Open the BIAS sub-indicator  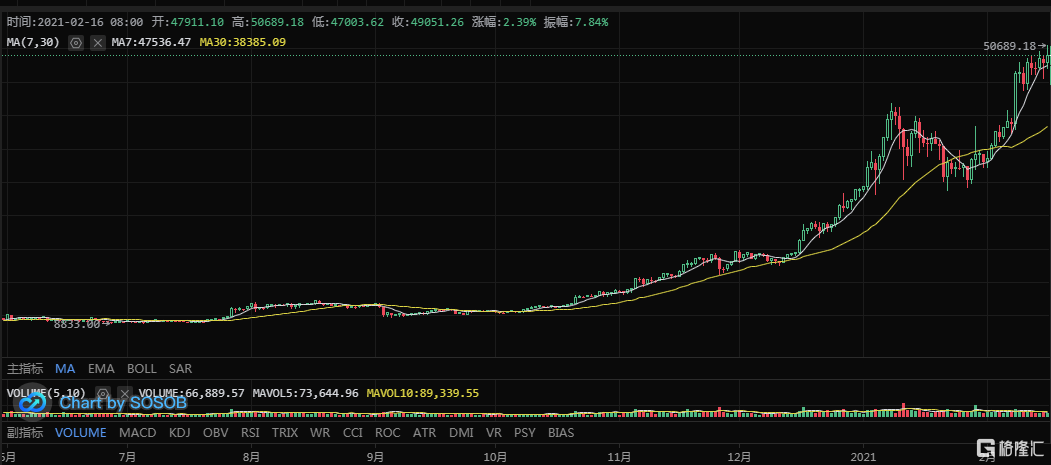click(x=561, y=433)
